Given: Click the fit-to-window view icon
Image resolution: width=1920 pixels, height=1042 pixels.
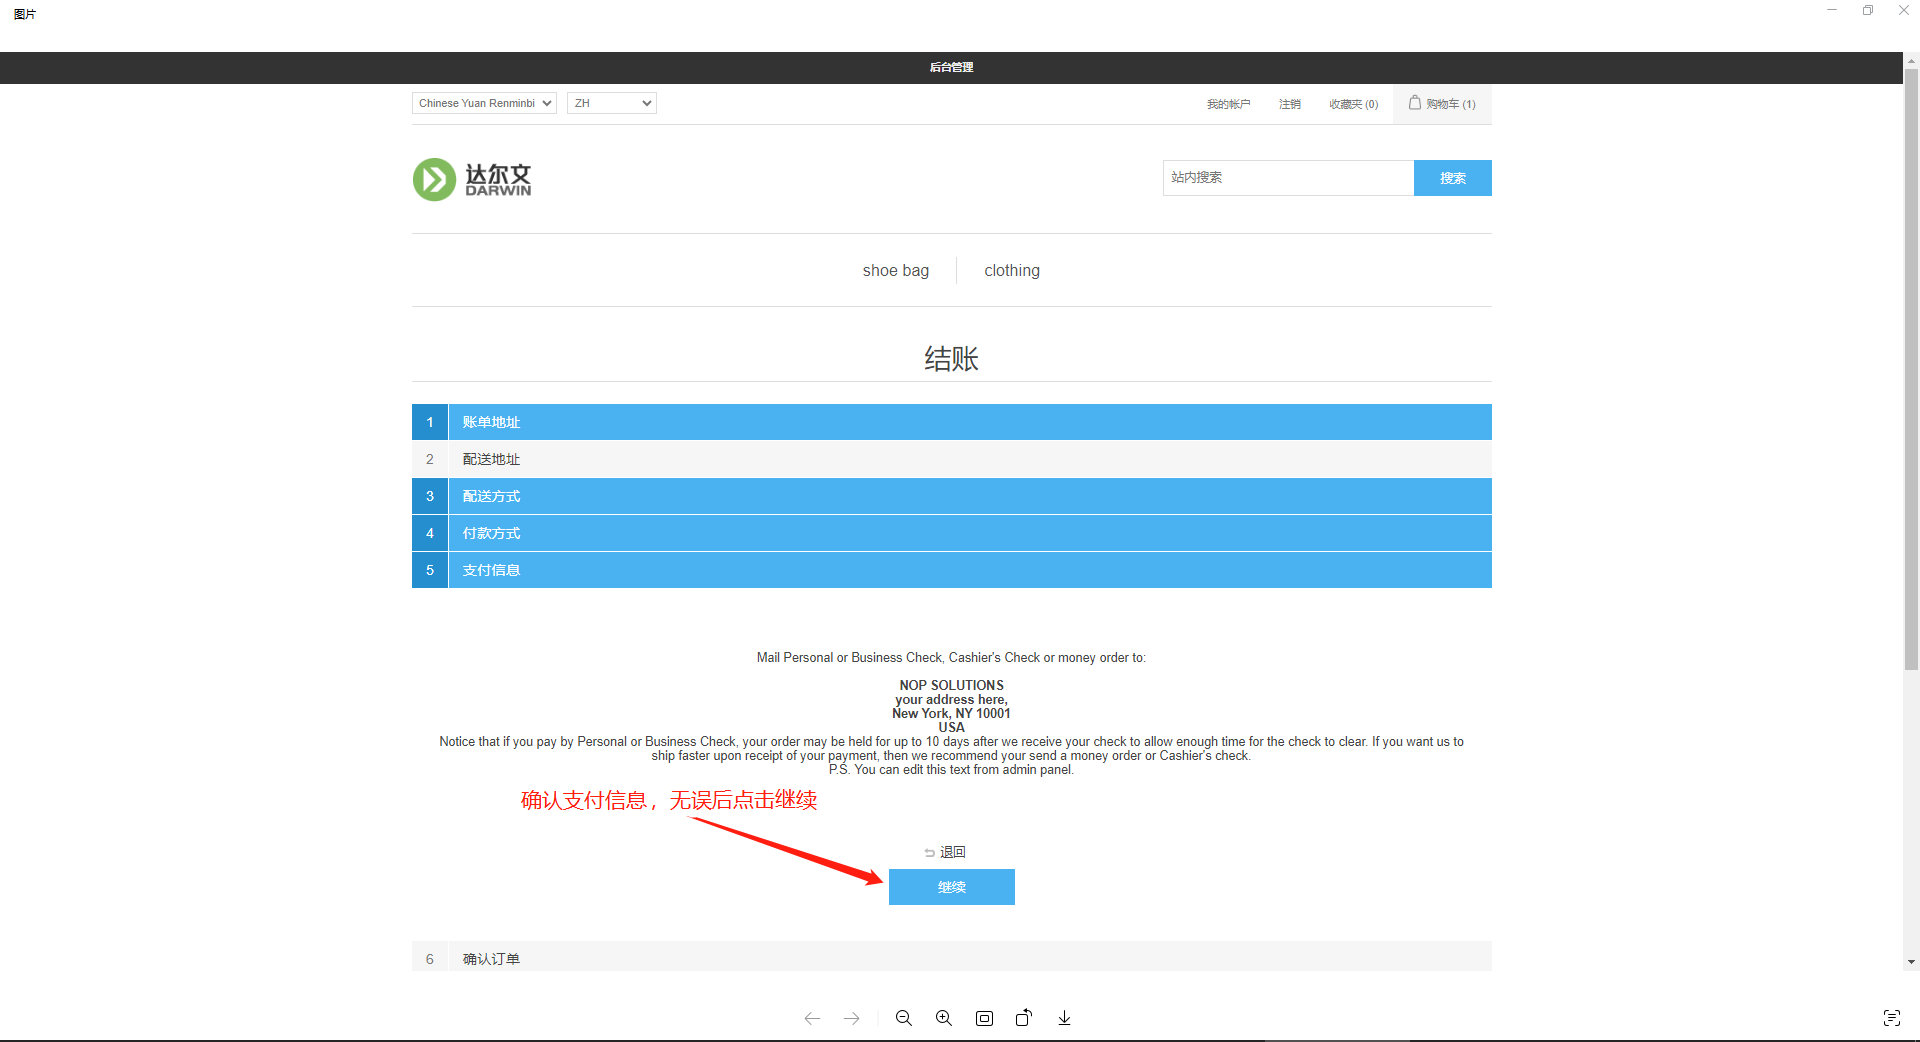Looking at the screenshot, I should [x=984, y=1018].
